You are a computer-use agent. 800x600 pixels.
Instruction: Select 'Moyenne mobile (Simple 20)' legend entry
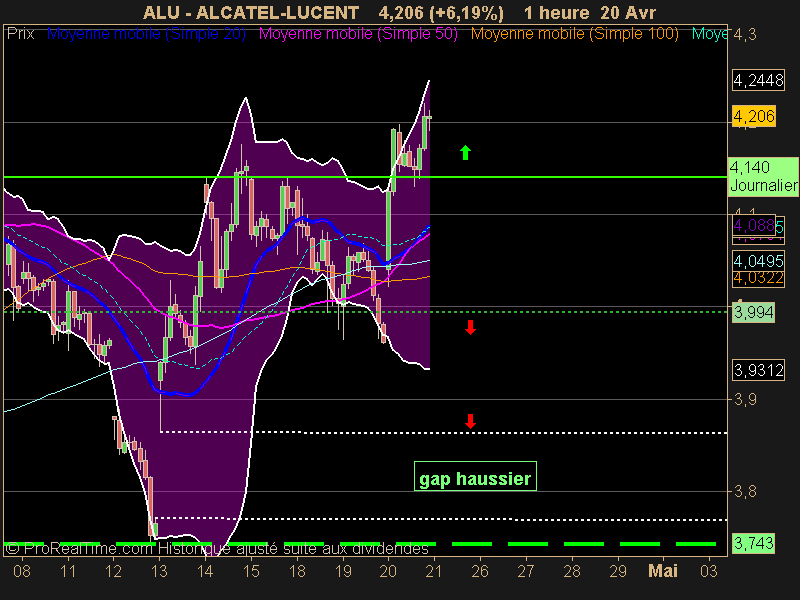click(x=146, y=34)
